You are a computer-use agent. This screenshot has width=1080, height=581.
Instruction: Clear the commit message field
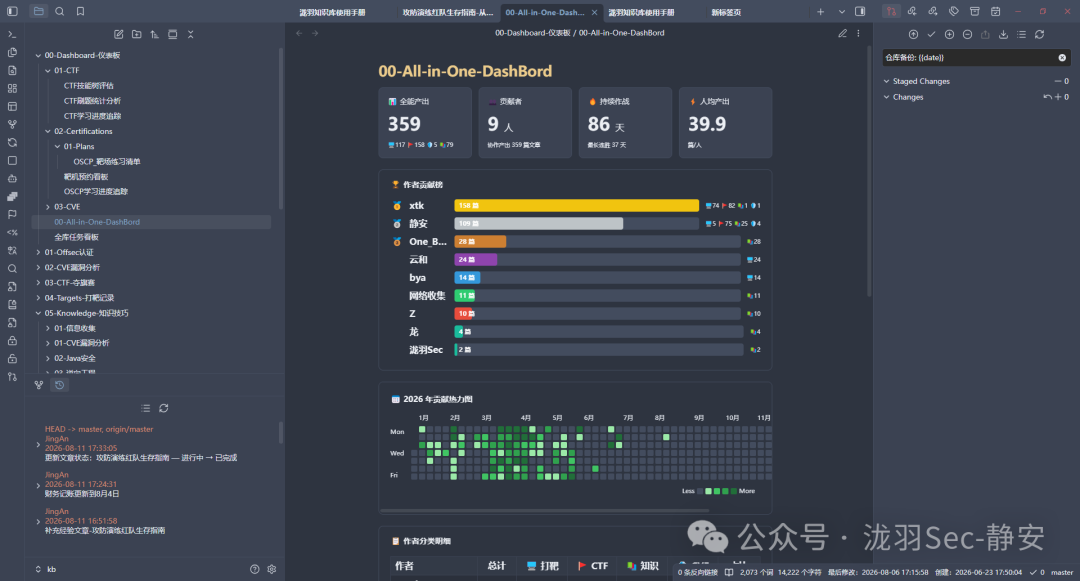1062,58
